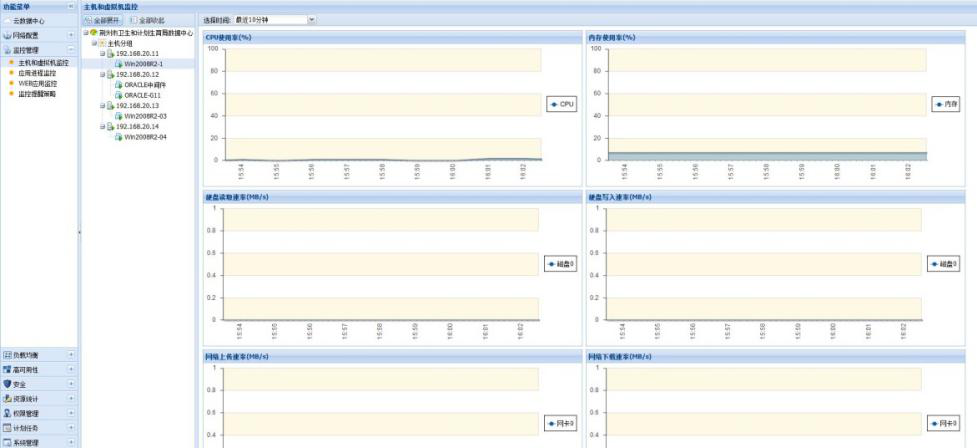Open 应用进程监控 menu item
The height and width of the screenshot is (448, 977).
(x=37, y=72)
